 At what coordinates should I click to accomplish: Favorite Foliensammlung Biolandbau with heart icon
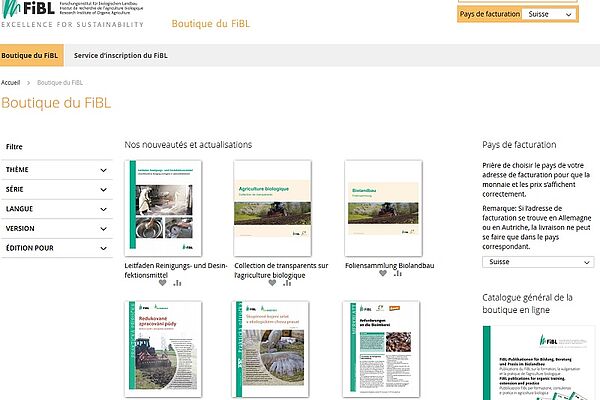click(x=383, y=273)
